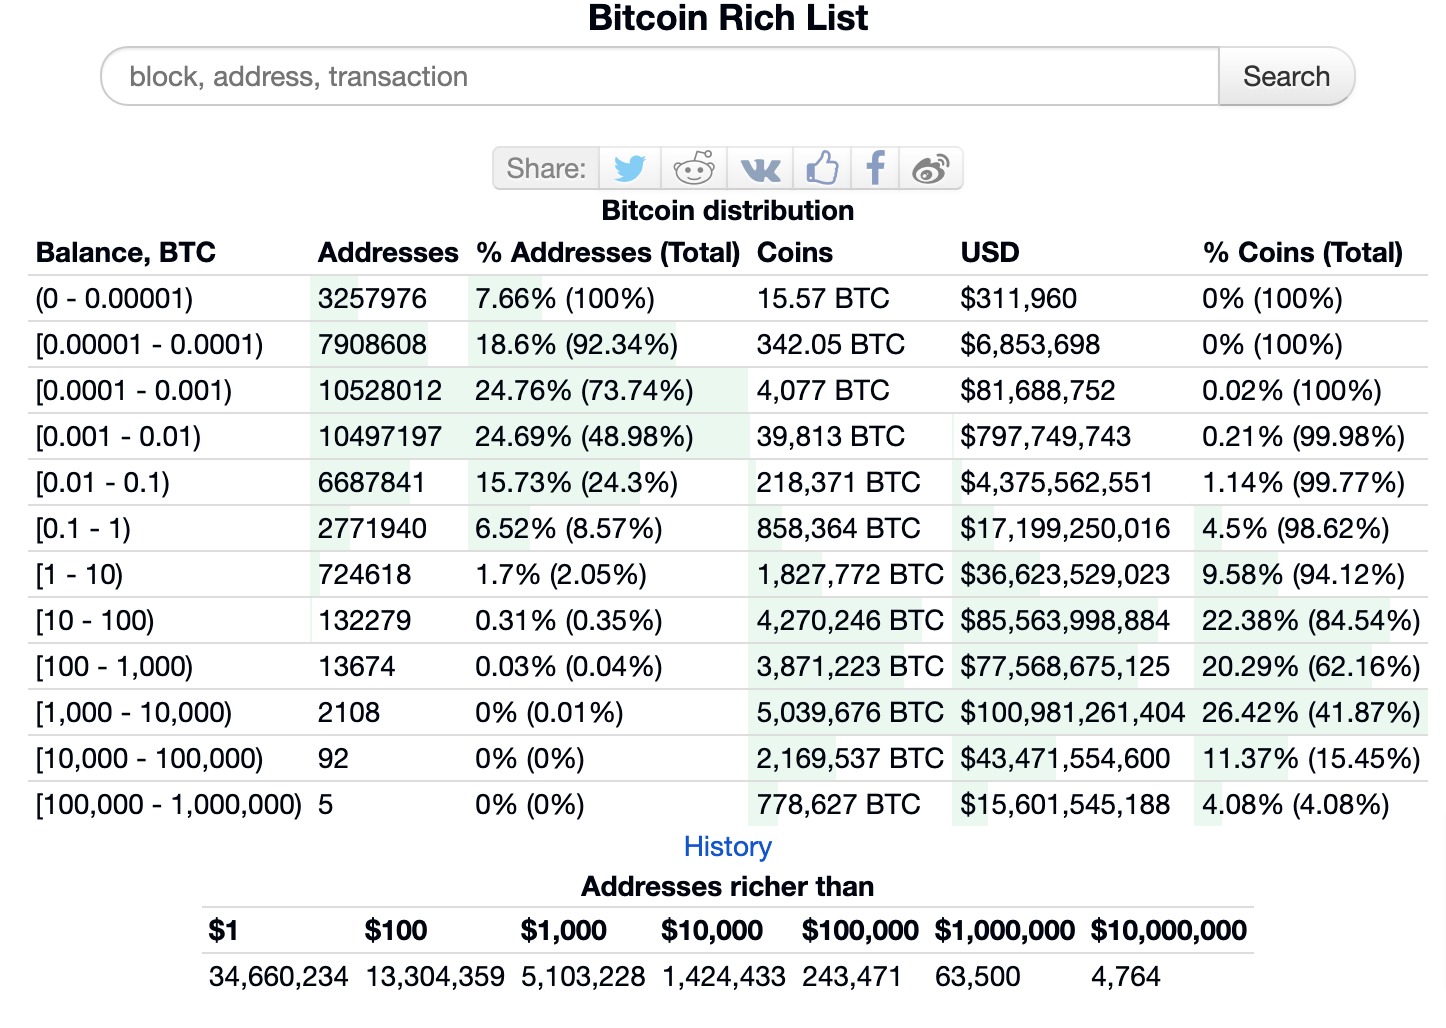Viewport: 1446px width, 1028px height.
Task: Click the Coins column header
Action: 795,252
